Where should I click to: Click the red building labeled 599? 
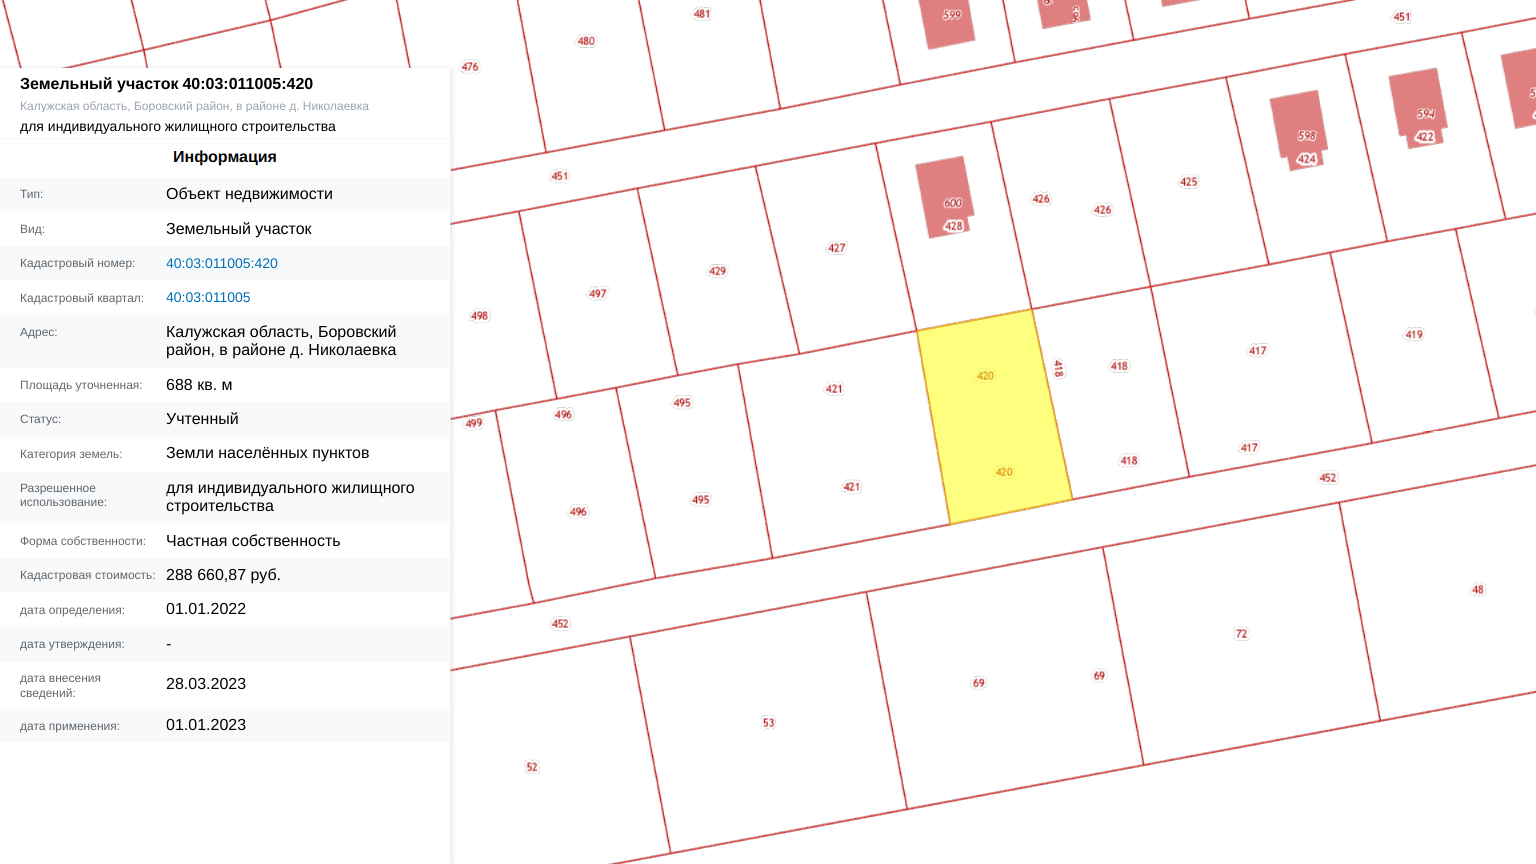[946, 22]
